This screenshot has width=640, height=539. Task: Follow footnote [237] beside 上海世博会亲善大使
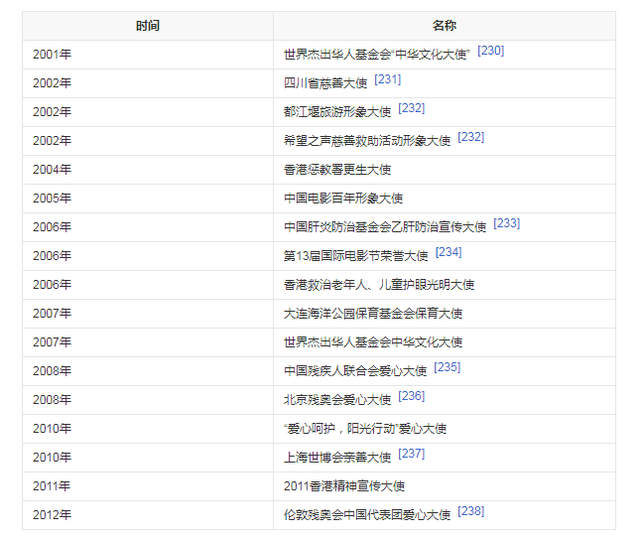(x=411, y=453)
